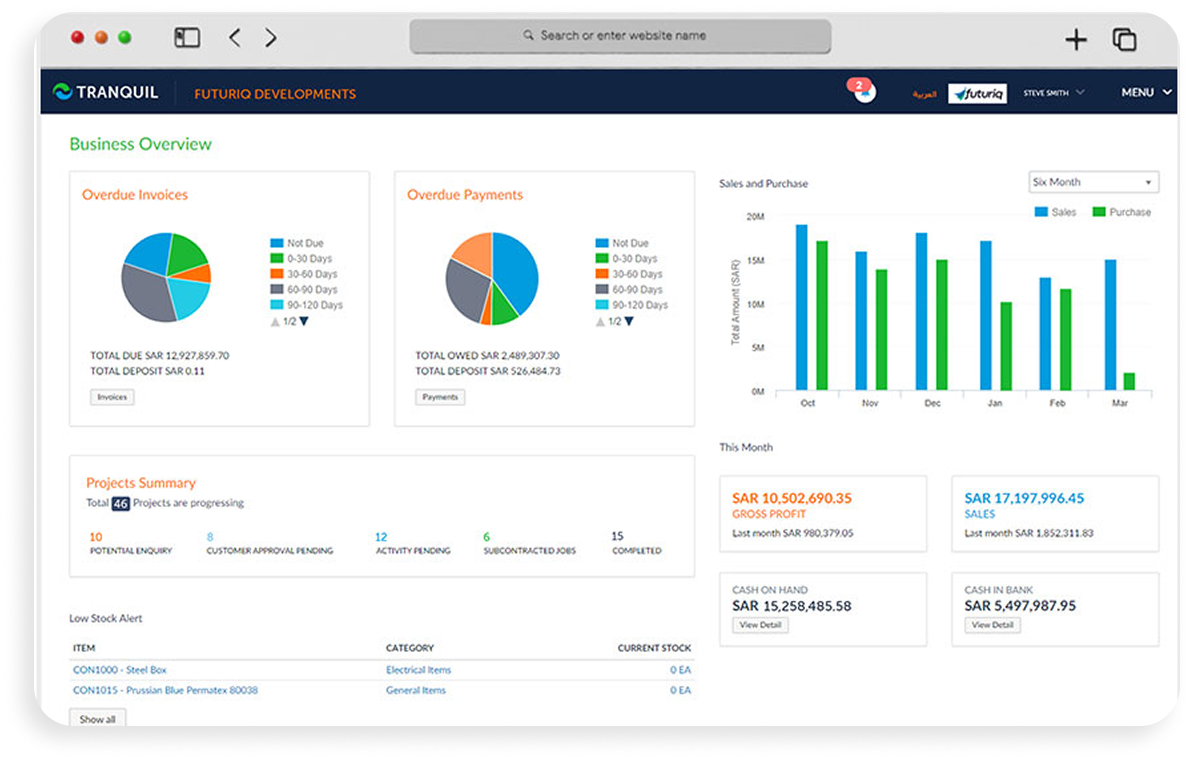
Task: Expand the MENU dropdown
Action: click(1146, 93)
